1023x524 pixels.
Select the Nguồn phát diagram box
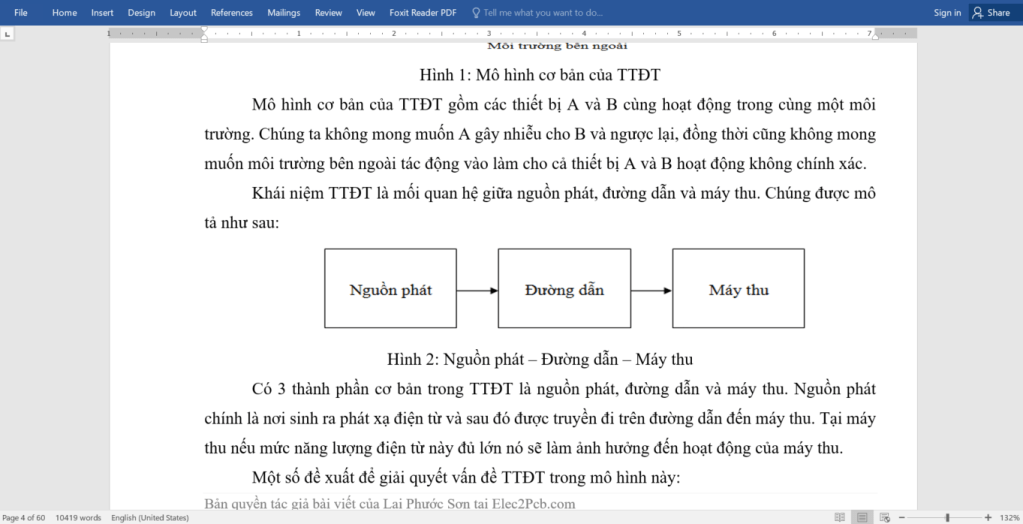point(390,289)
